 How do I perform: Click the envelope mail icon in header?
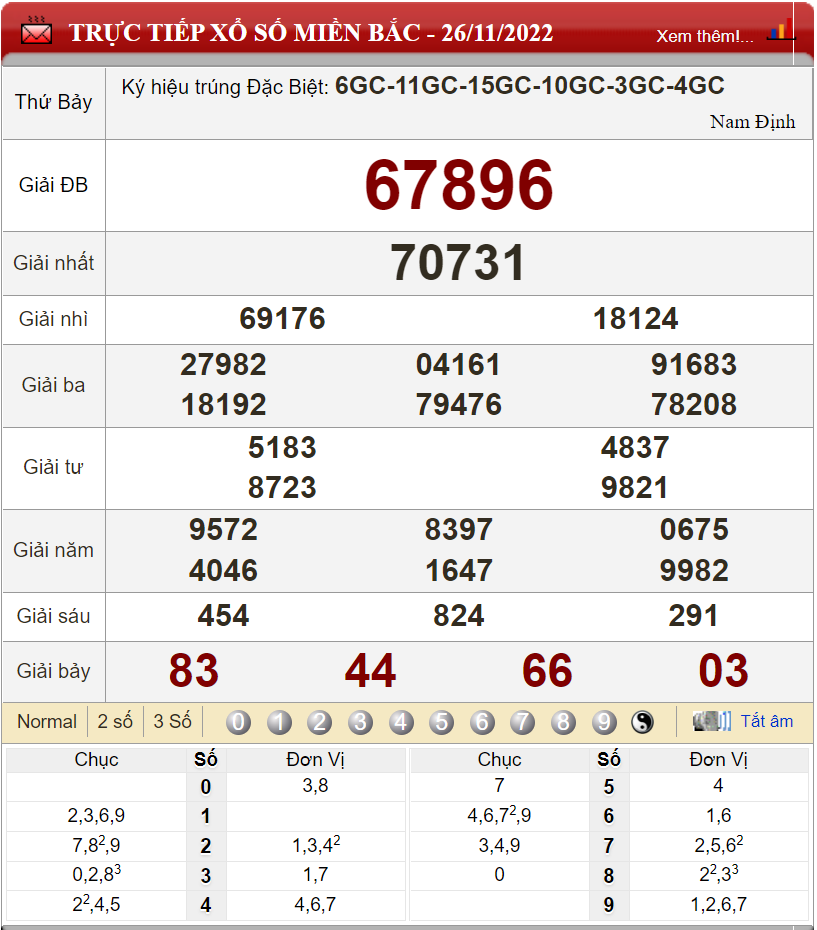coord(36,31)
